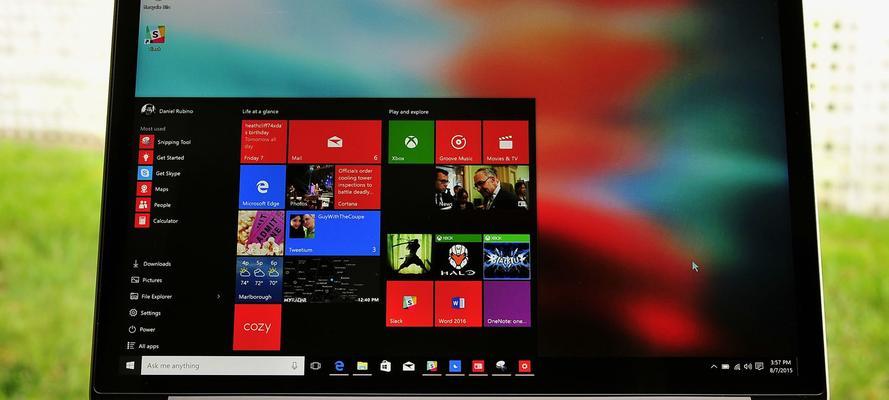Open the yellow File Explorer taskbar icon
The width and height of the screenshot is (889, 400).
click(x=362, y=366)
